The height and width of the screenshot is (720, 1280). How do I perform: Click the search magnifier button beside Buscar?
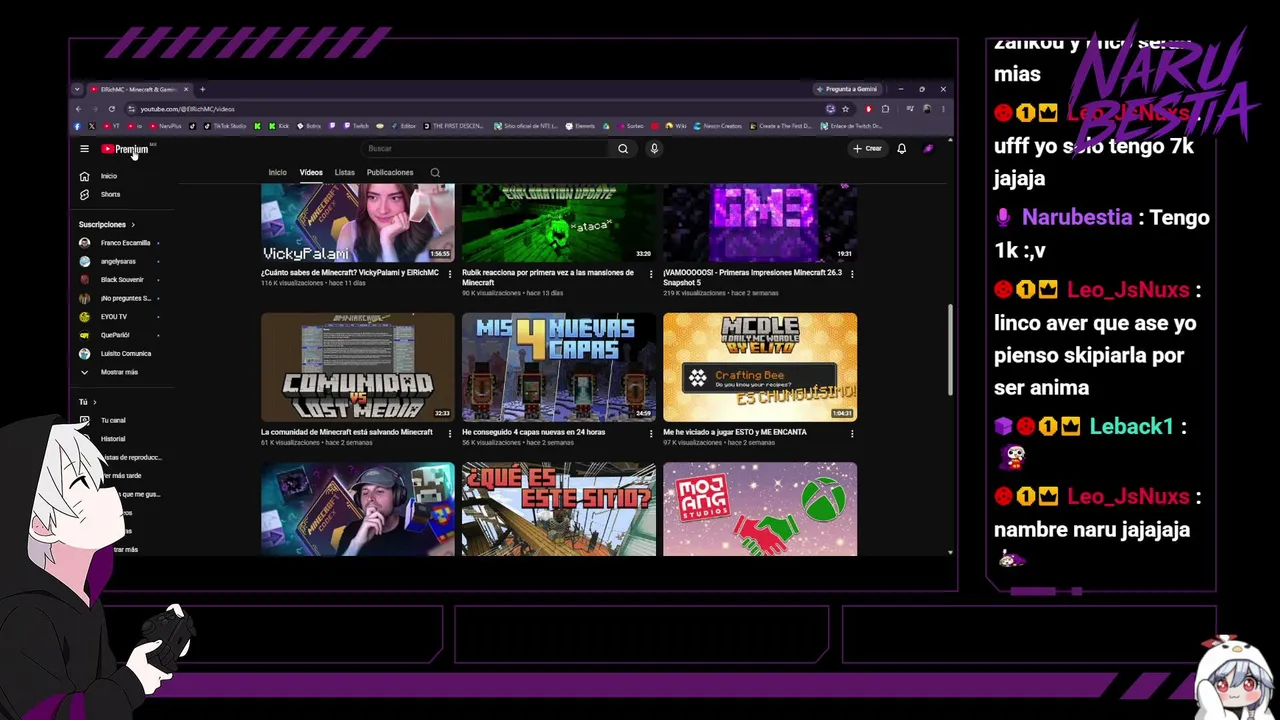point(623,149)
